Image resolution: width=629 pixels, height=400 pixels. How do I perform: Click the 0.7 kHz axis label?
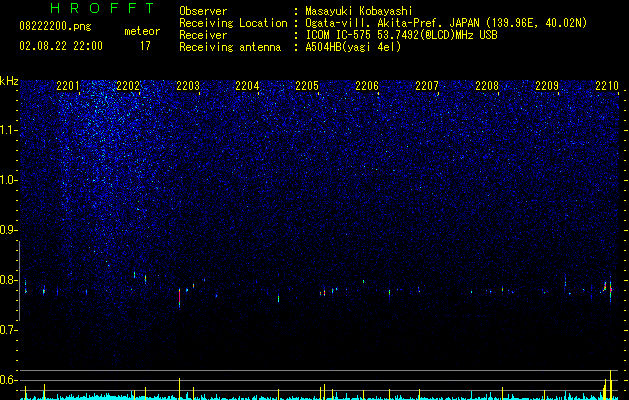tap(8, 330)
